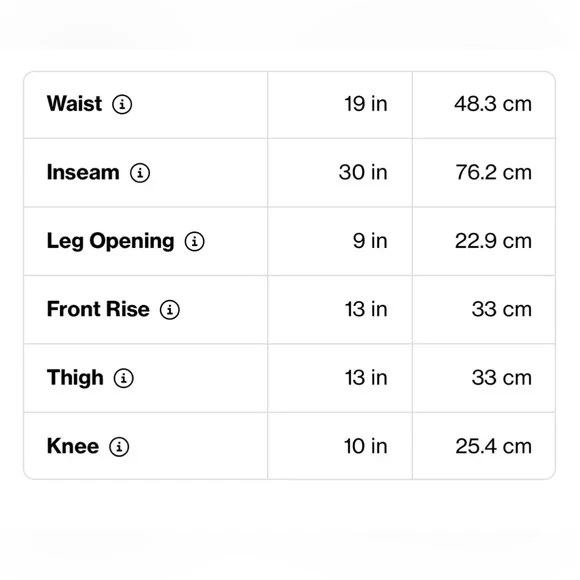
Task: Click the Thigh info icon
Action: click(124, 378)
